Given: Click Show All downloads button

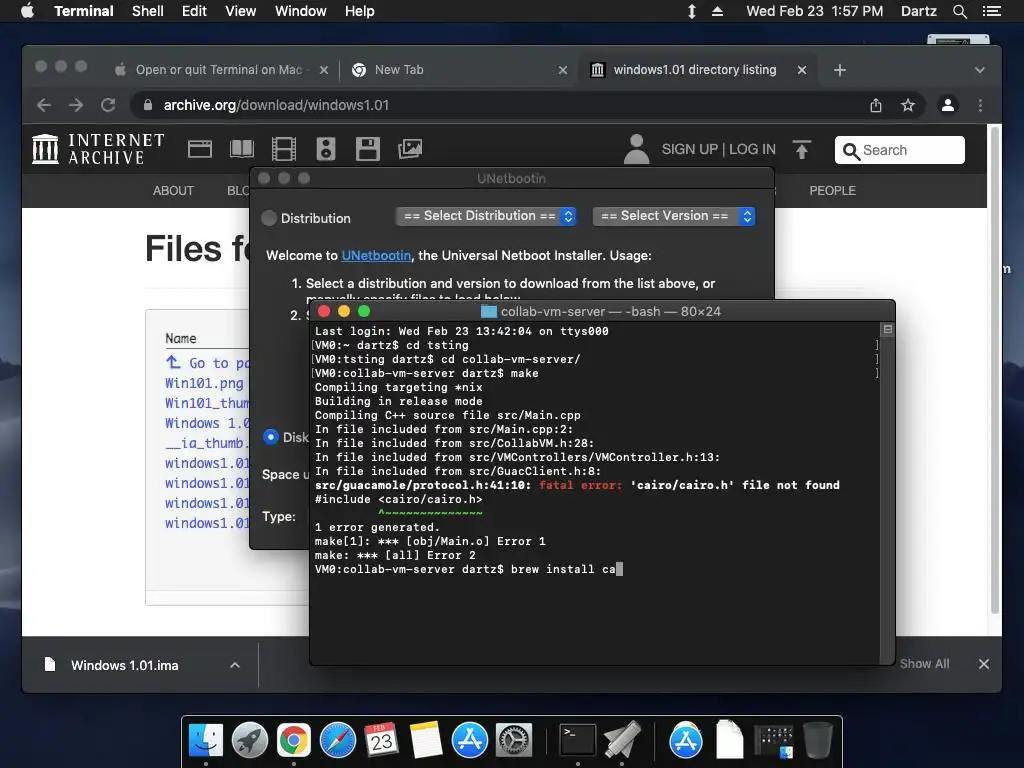Looking at the screenshot, I should pyautogui.click(x=924, y=664).
